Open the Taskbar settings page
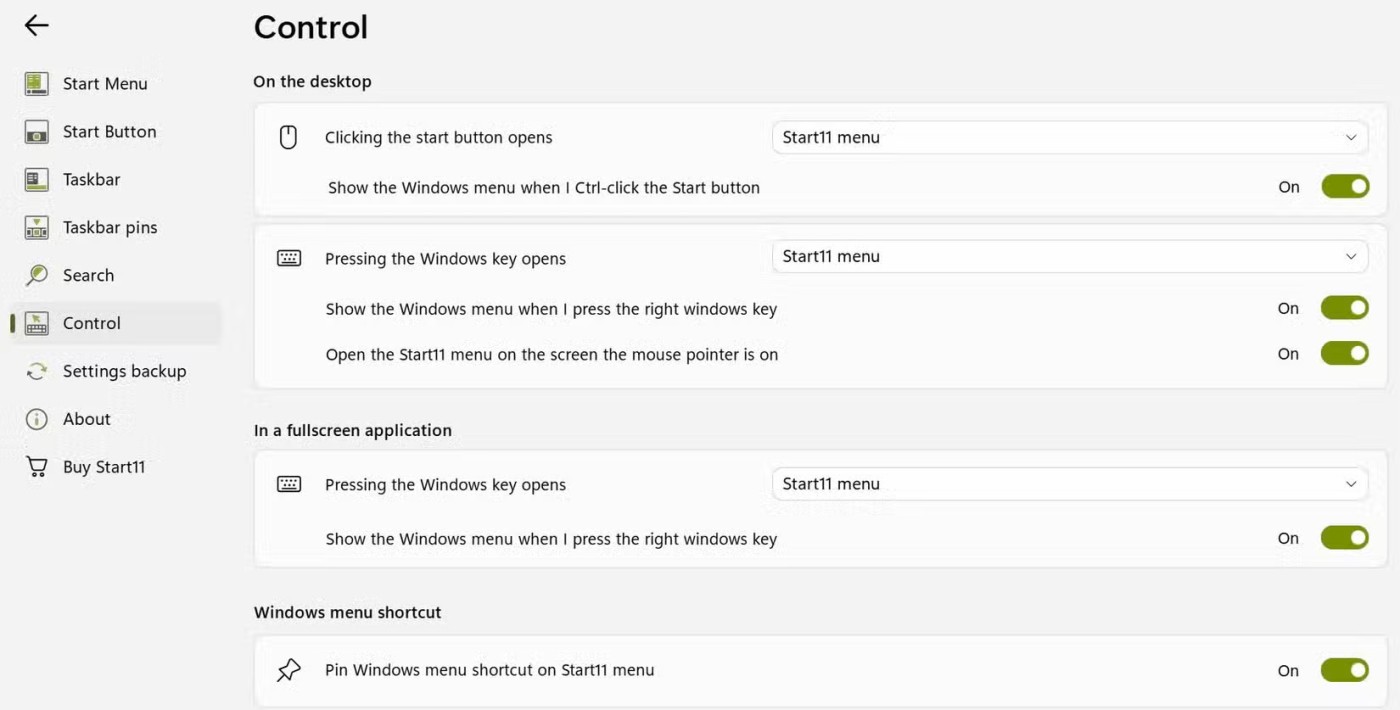This screenshot has height=710, width=1400. point(91,180)
